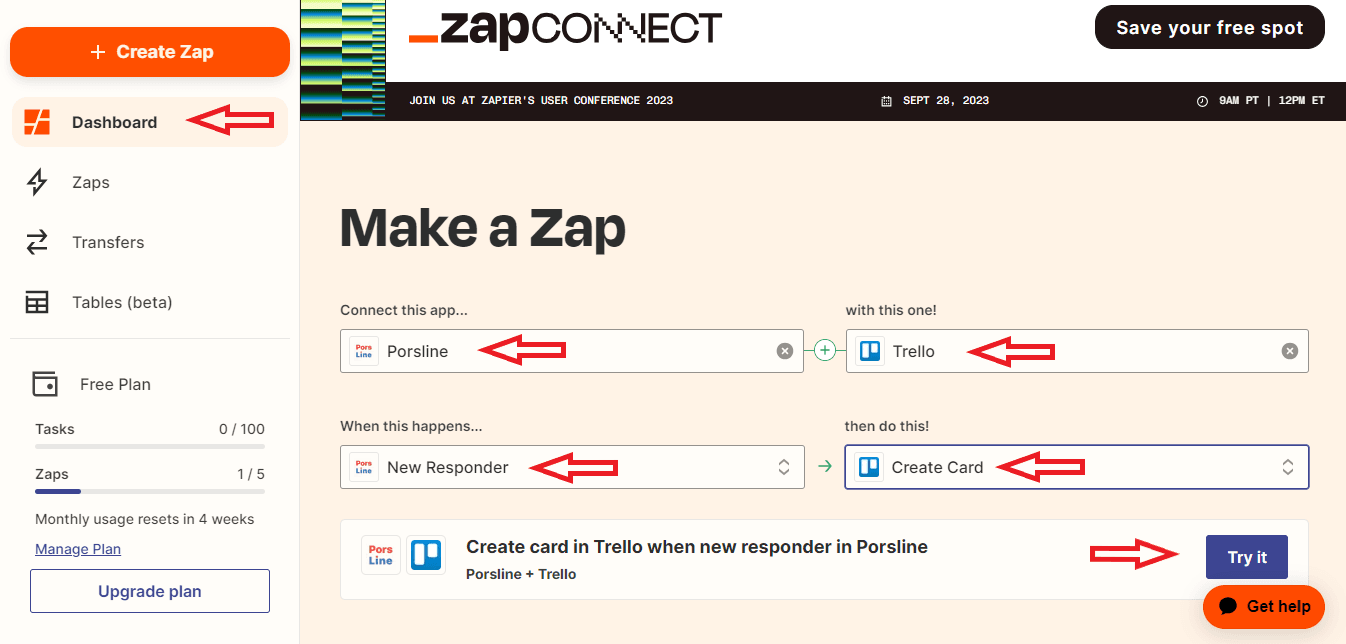Expand the Create Card action dropdown
Viewport: 1346px width, 644px height.
pyautogui.click(x=1288, y=467)
